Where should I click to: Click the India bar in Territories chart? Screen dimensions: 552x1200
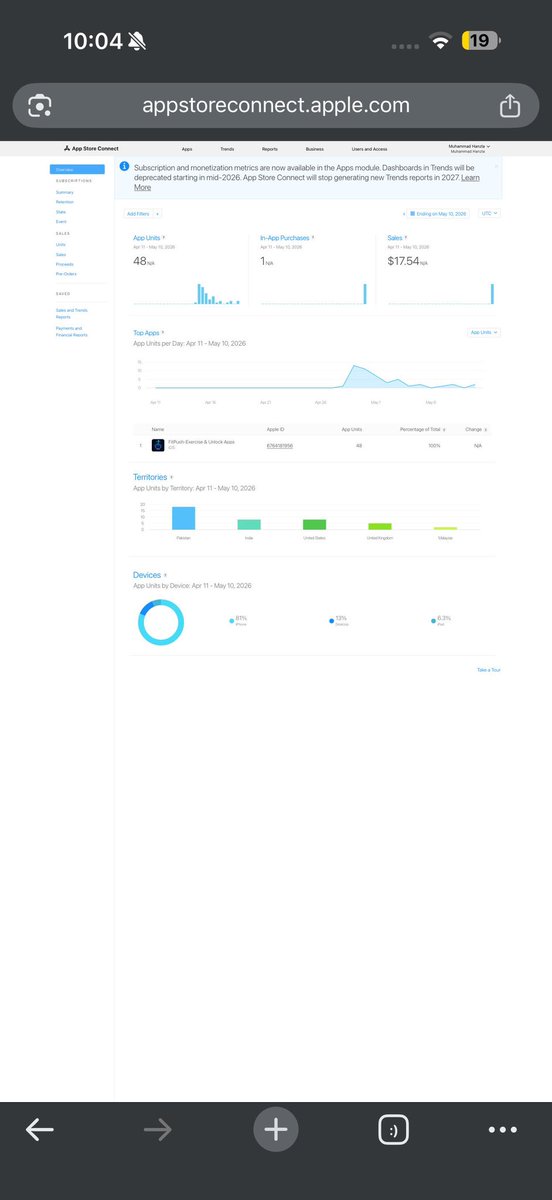click(249, 524)
